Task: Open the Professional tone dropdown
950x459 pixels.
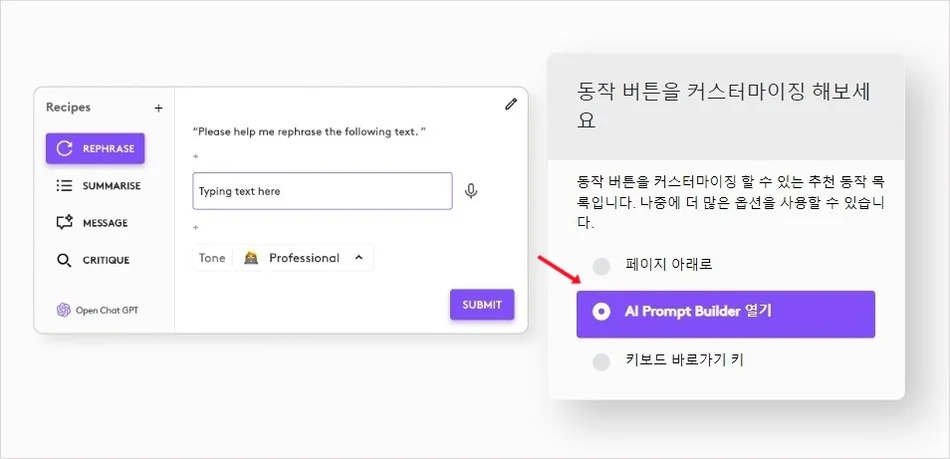Action: tap(303, 258)
